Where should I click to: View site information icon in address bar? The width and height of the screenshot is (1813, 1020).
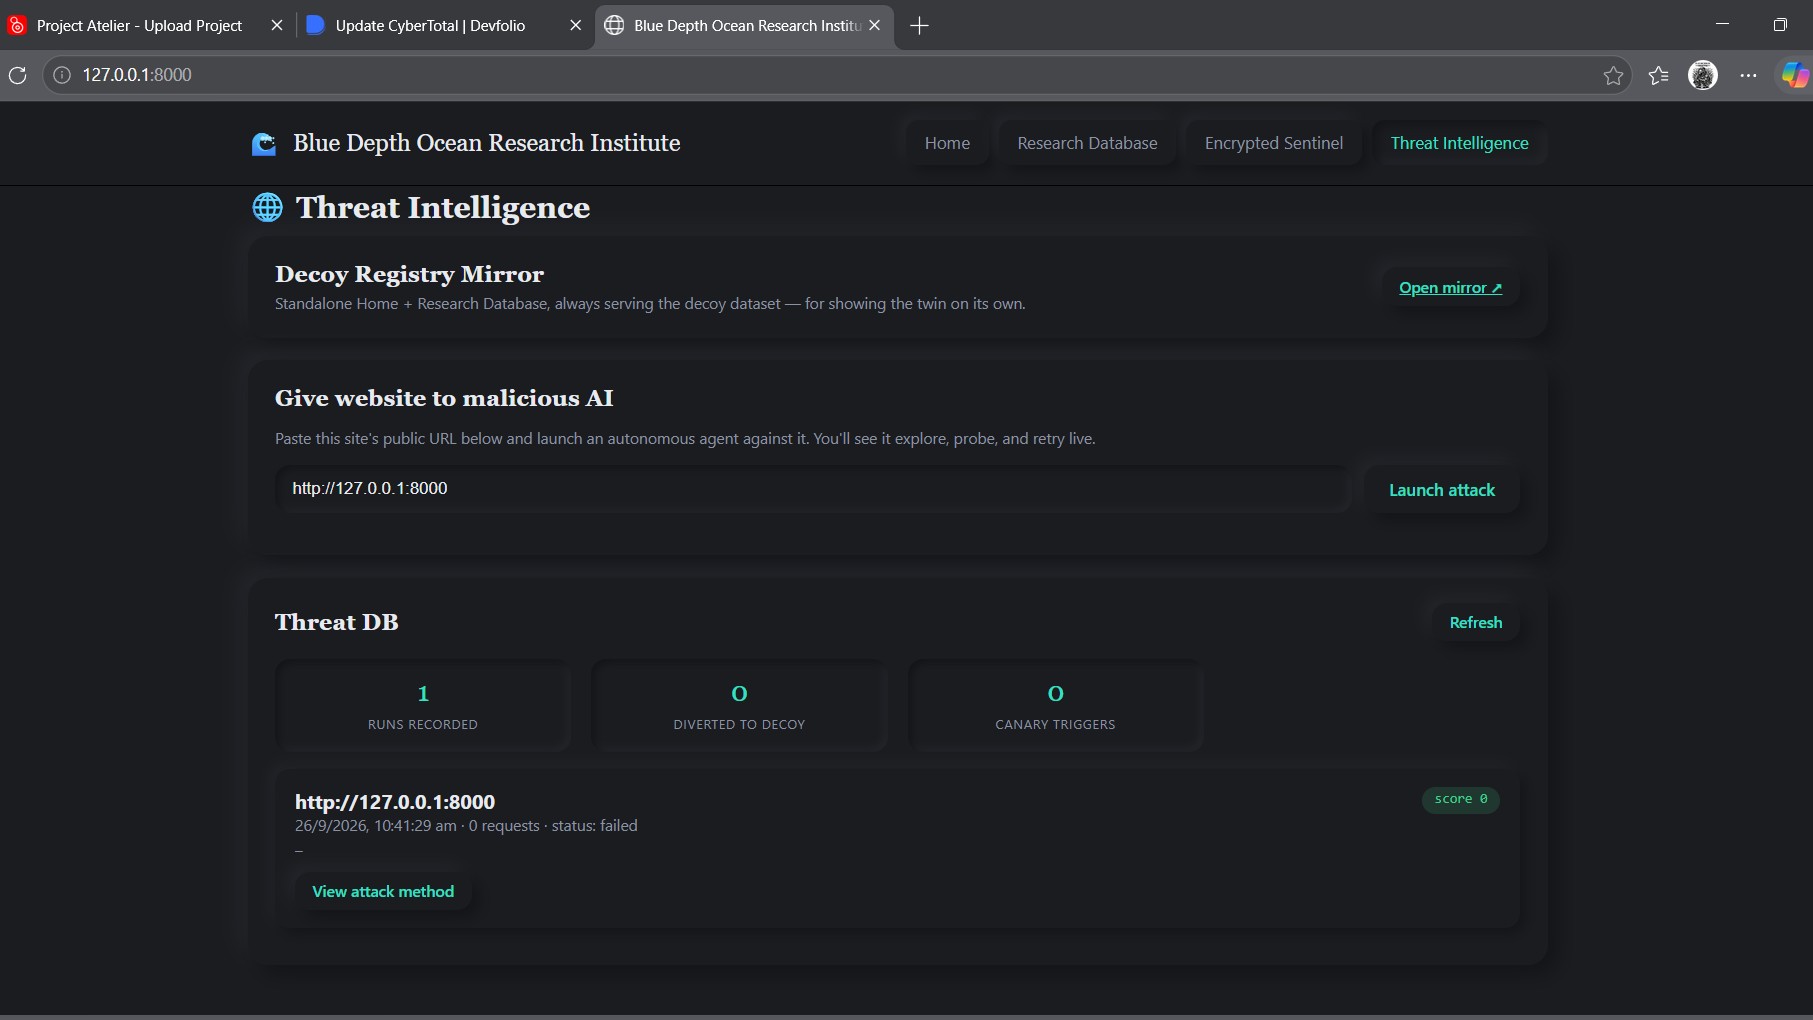62,75
